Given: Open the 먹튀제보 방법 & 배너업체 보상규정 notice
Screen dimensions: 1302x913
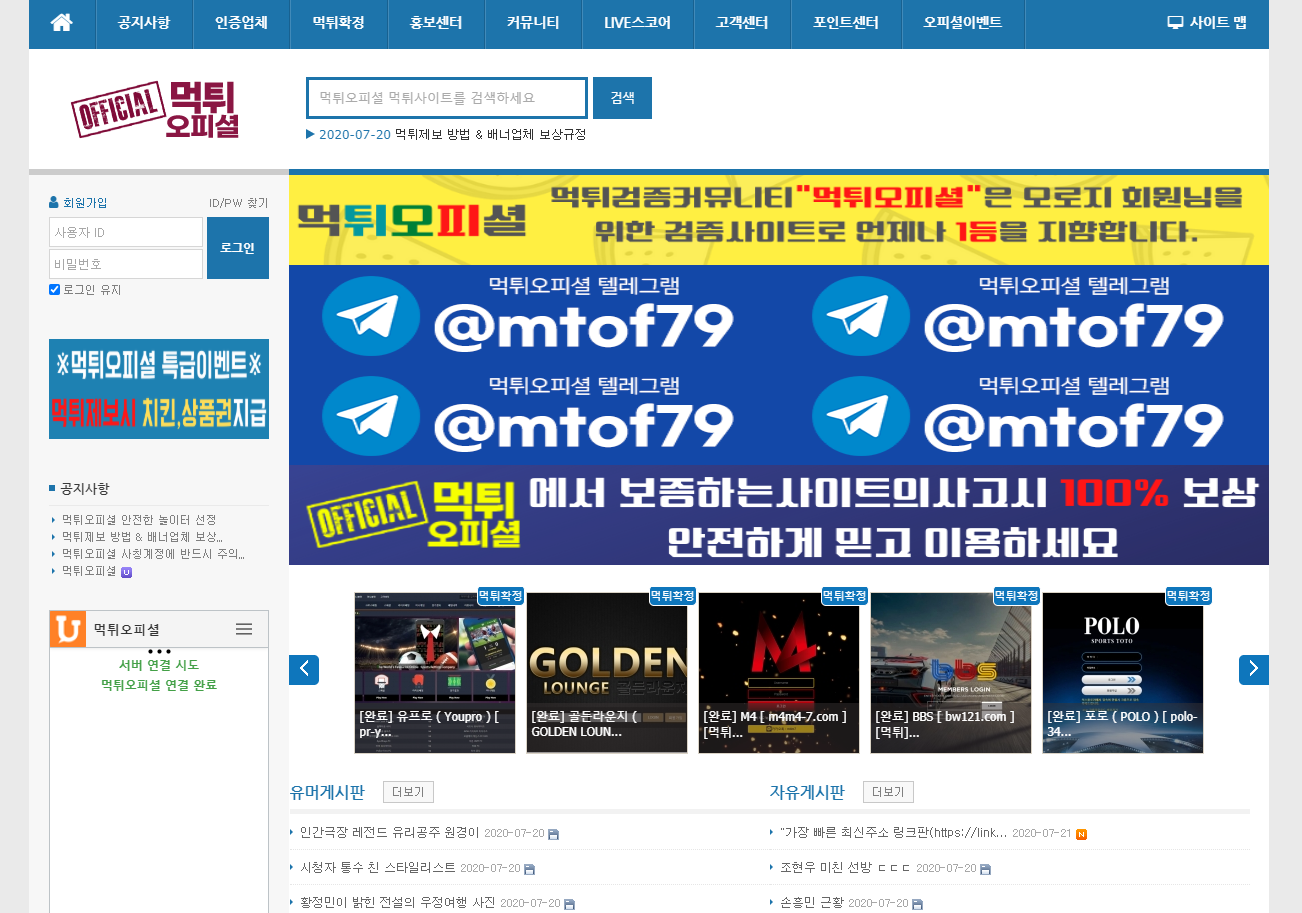Looking at the screenshot, I should pyautogui.click(x=490, y=134).
